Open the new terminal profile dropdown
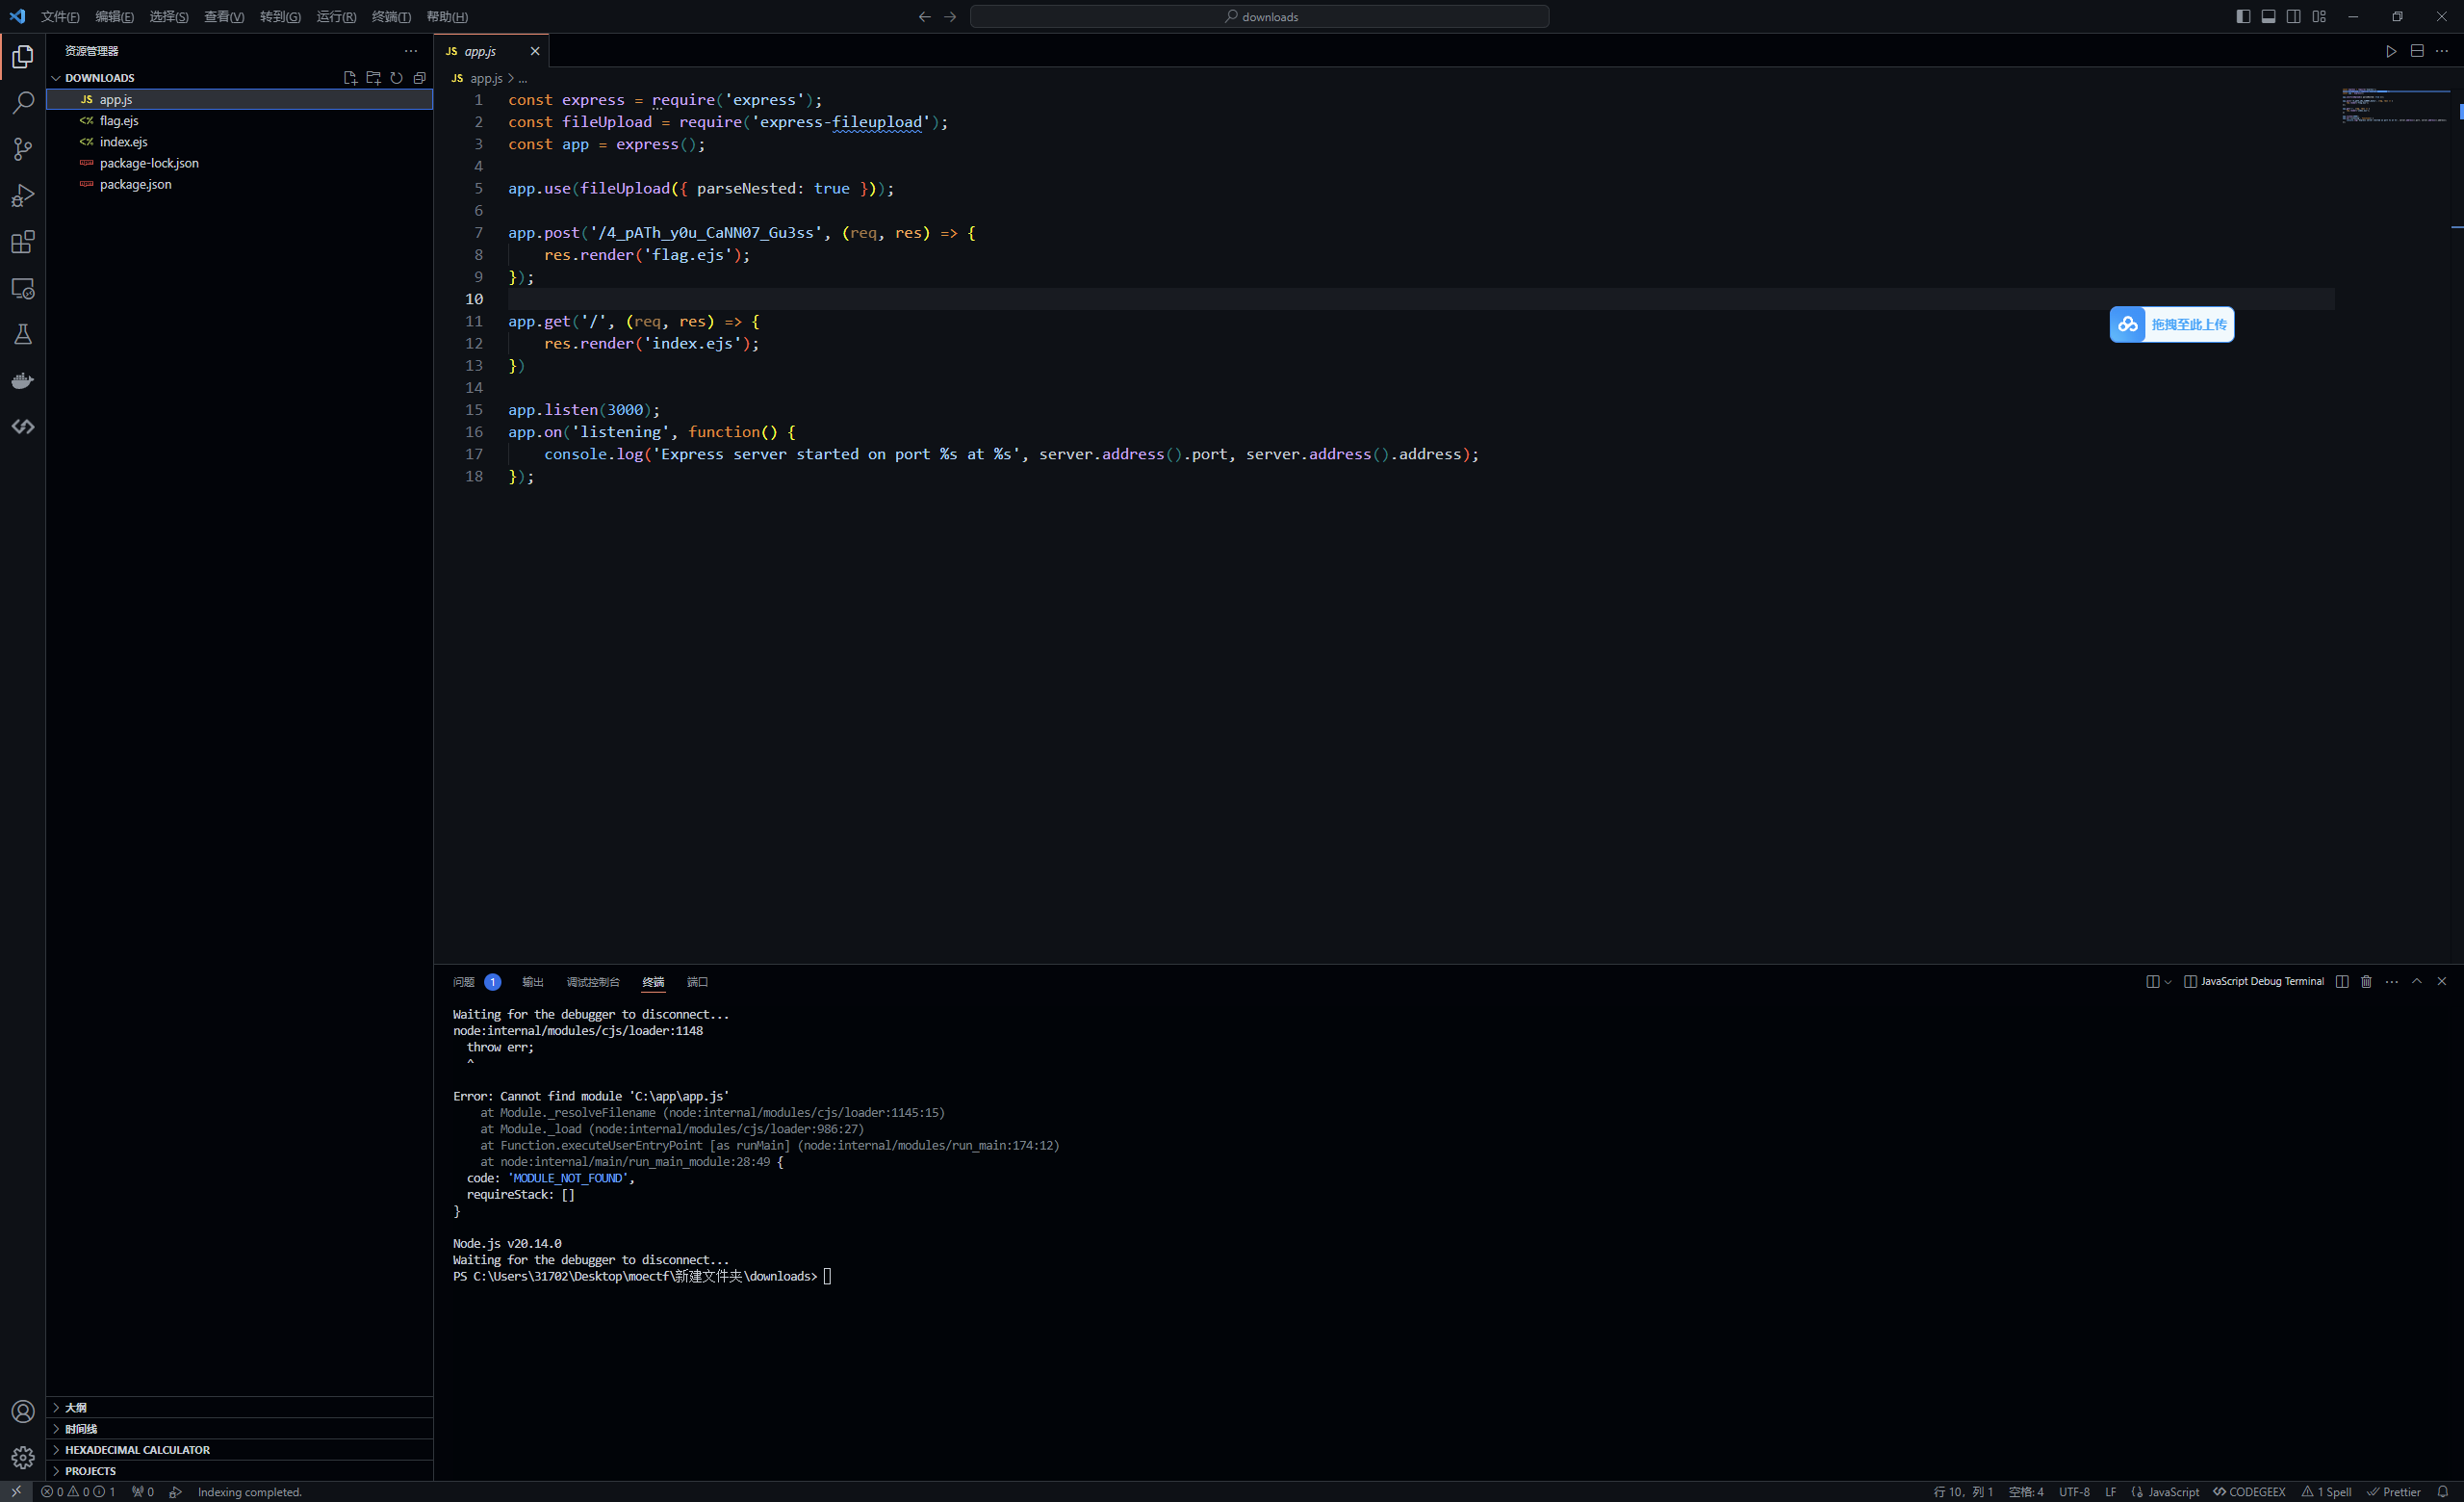Screen dimensions: 2464x1502 coord(2168,981)
